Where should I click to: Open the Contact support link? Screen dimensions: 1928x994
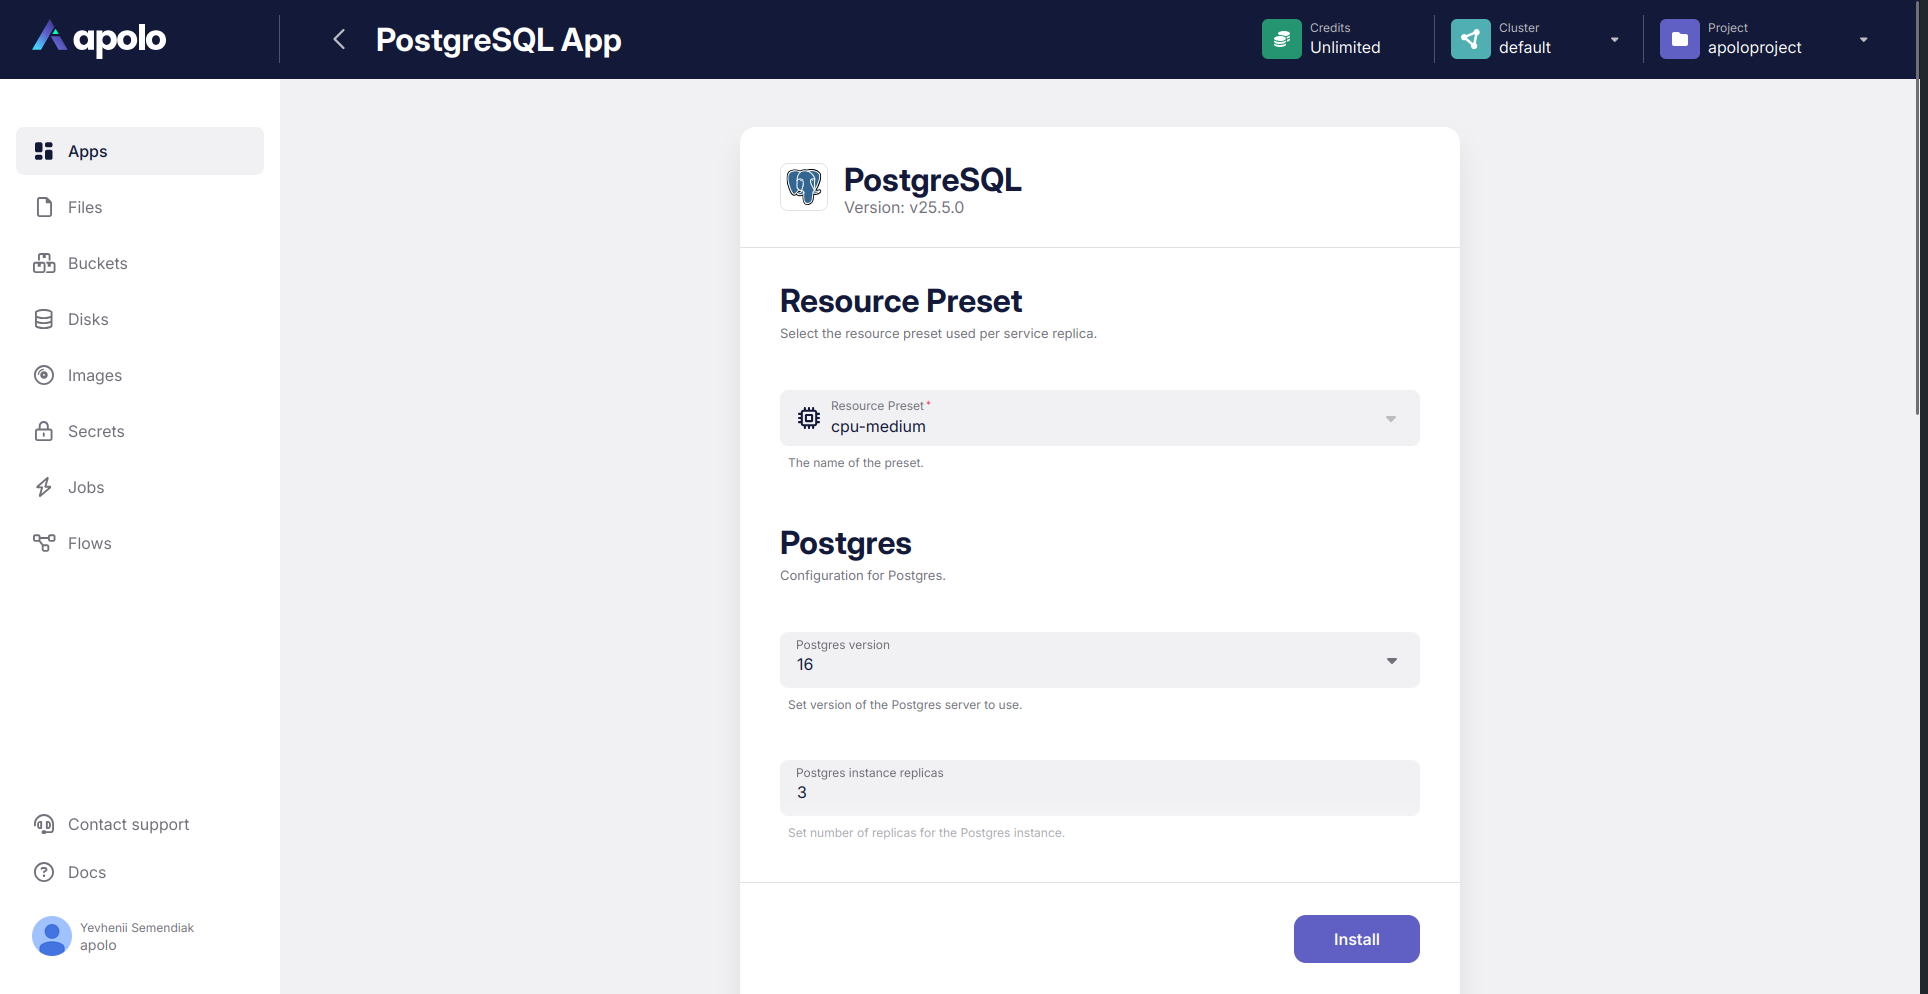click(x=128, y=824)
